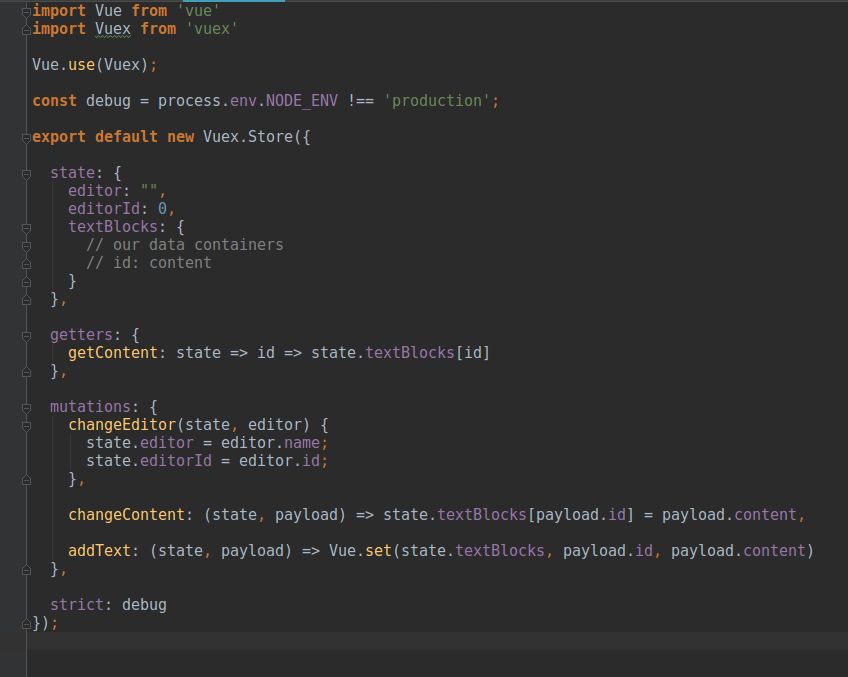
Task: Click fold-end marker closing the changeEditor function
Action: (26, 480)
